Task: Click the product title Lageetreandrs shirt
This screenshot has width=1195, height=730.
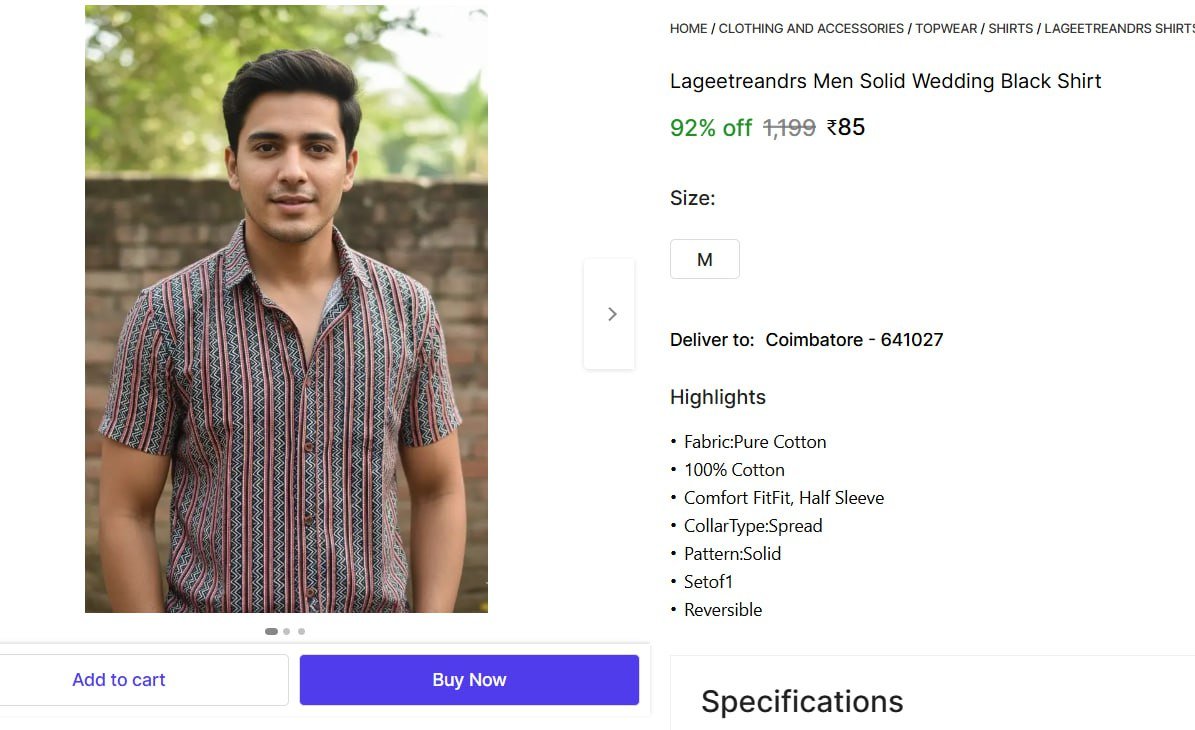Action: [x=885, y=81]
